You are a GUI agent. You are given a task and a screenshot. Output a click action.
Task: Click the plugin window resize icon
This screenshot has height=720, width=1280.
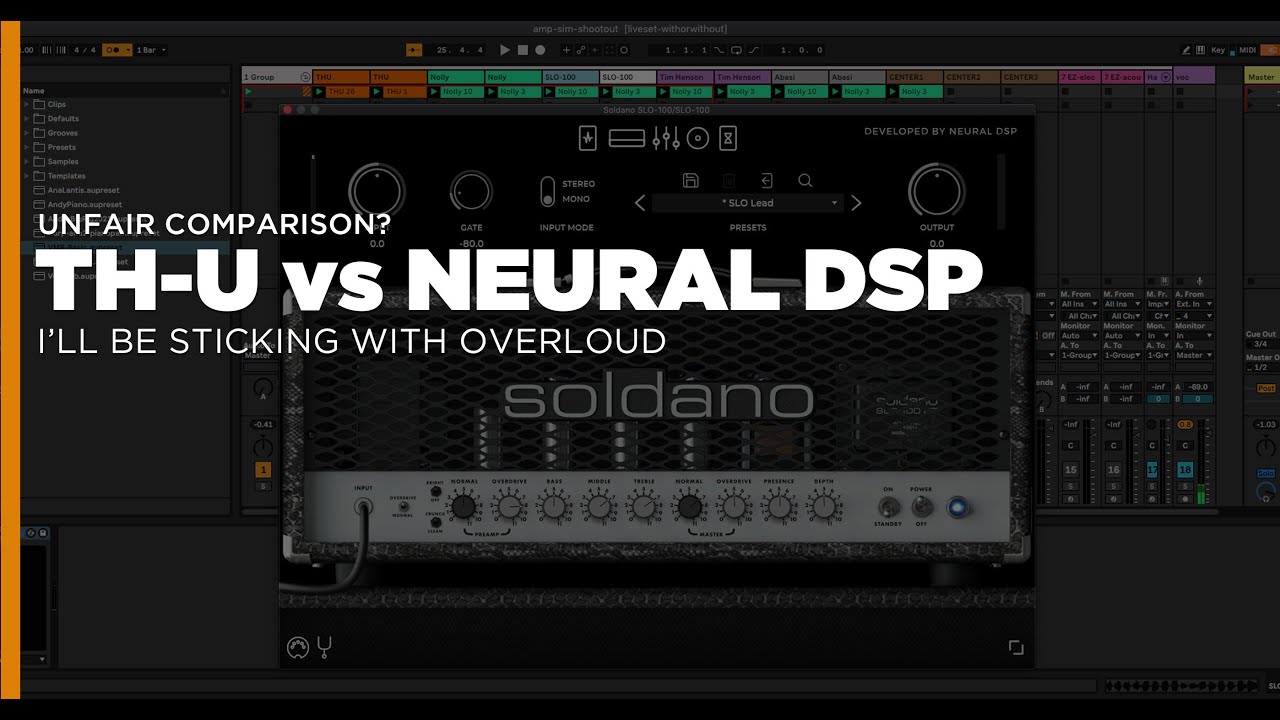pyautogui.click(x=1016, y=648)
